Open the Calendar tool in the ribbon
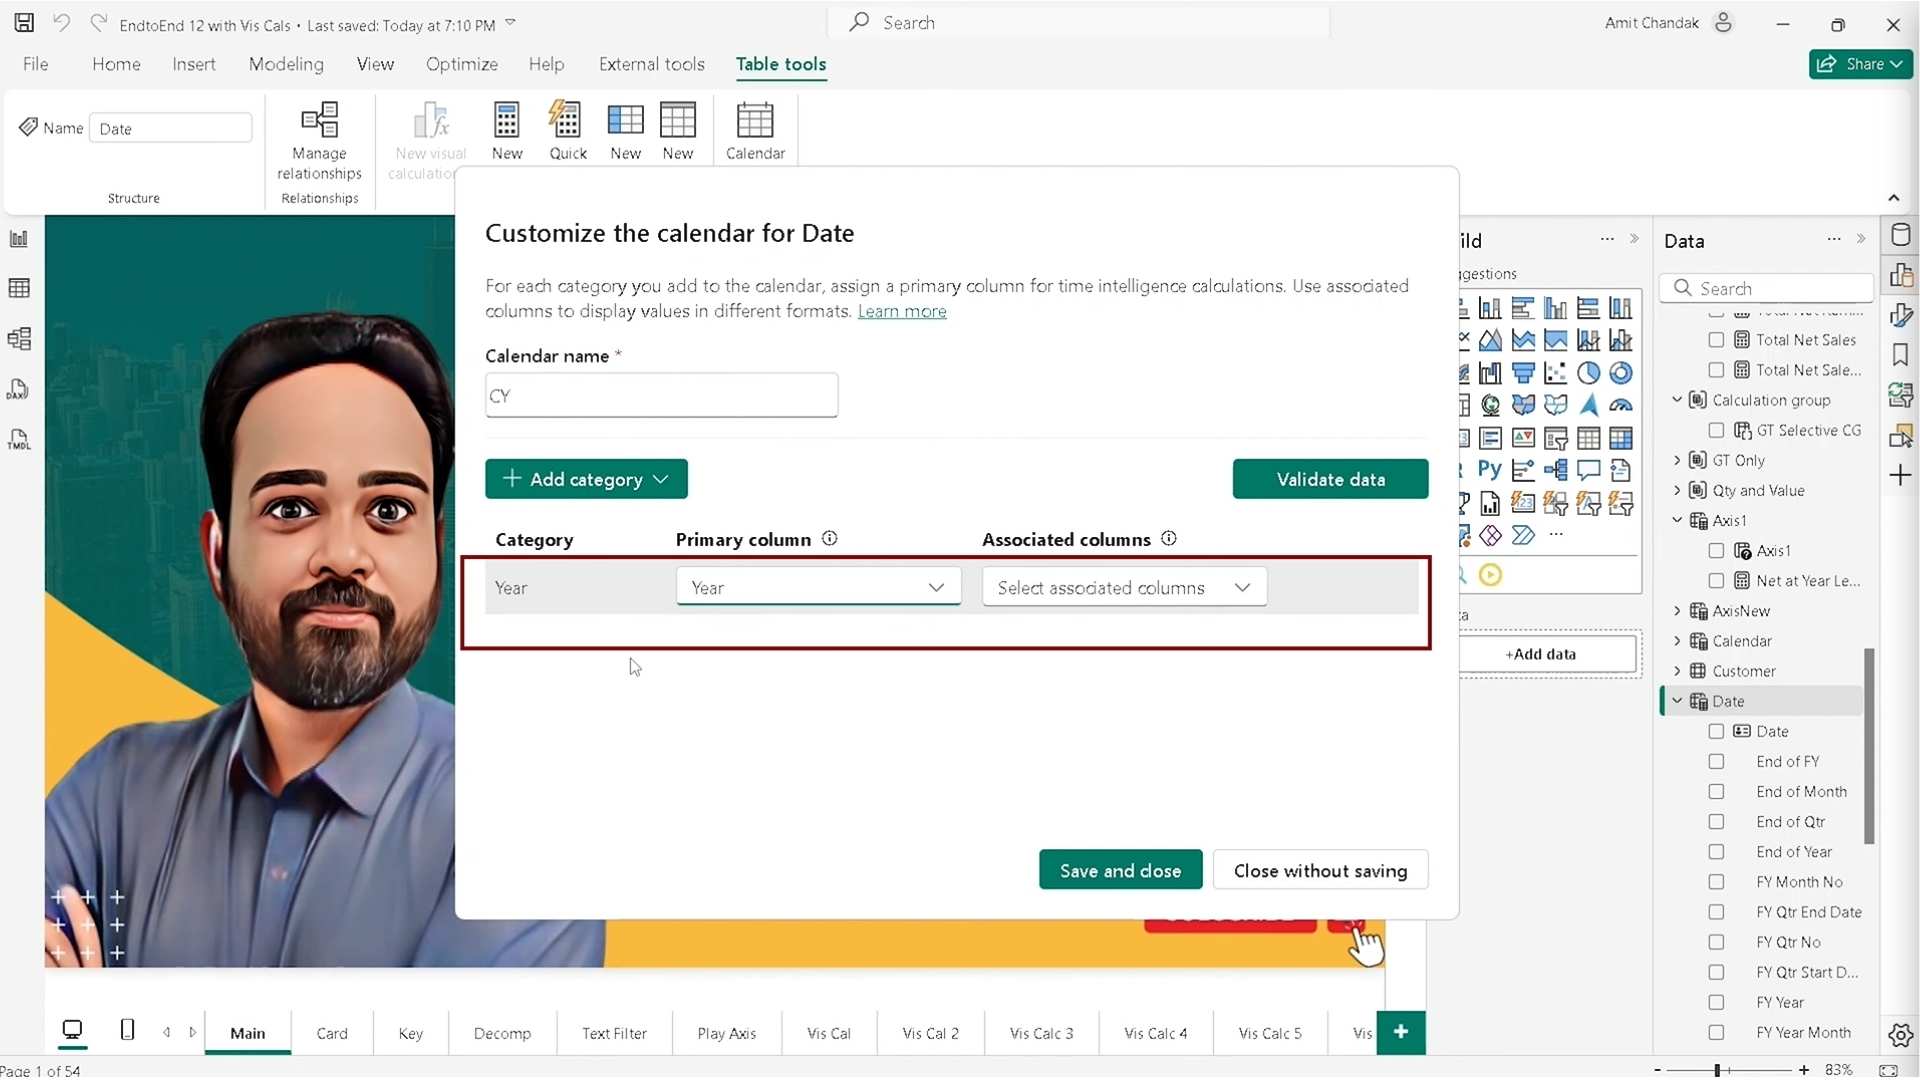This screenshot has height=1080, width=1920. (x=755, y=128)
